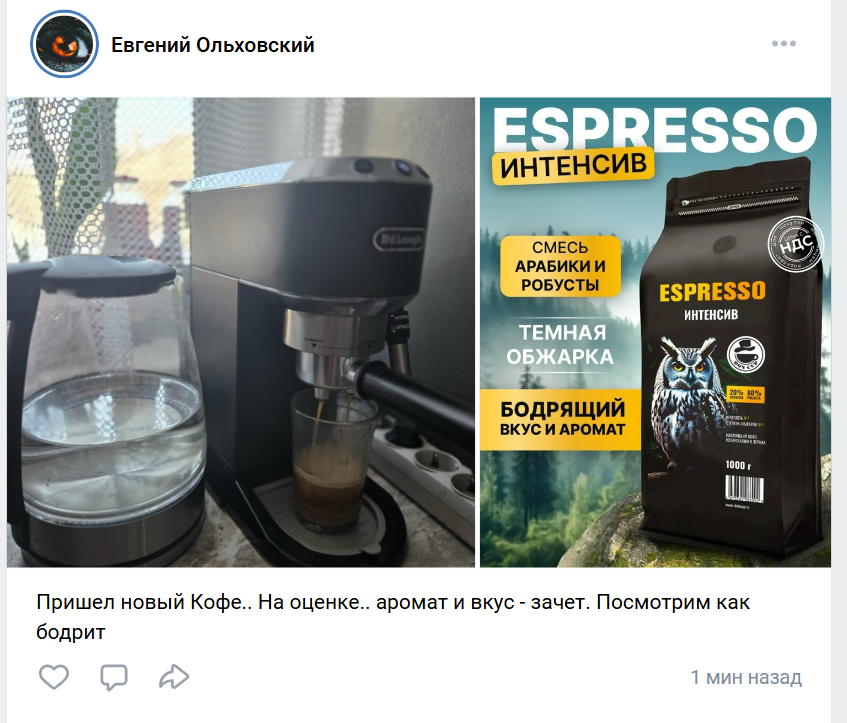This screenshot has width=847, height=723.
Task: Click the 'СМЕСЬ АРАБИКИ И РОБУСТЫ' yellow label
Action: tap(560, 266)
